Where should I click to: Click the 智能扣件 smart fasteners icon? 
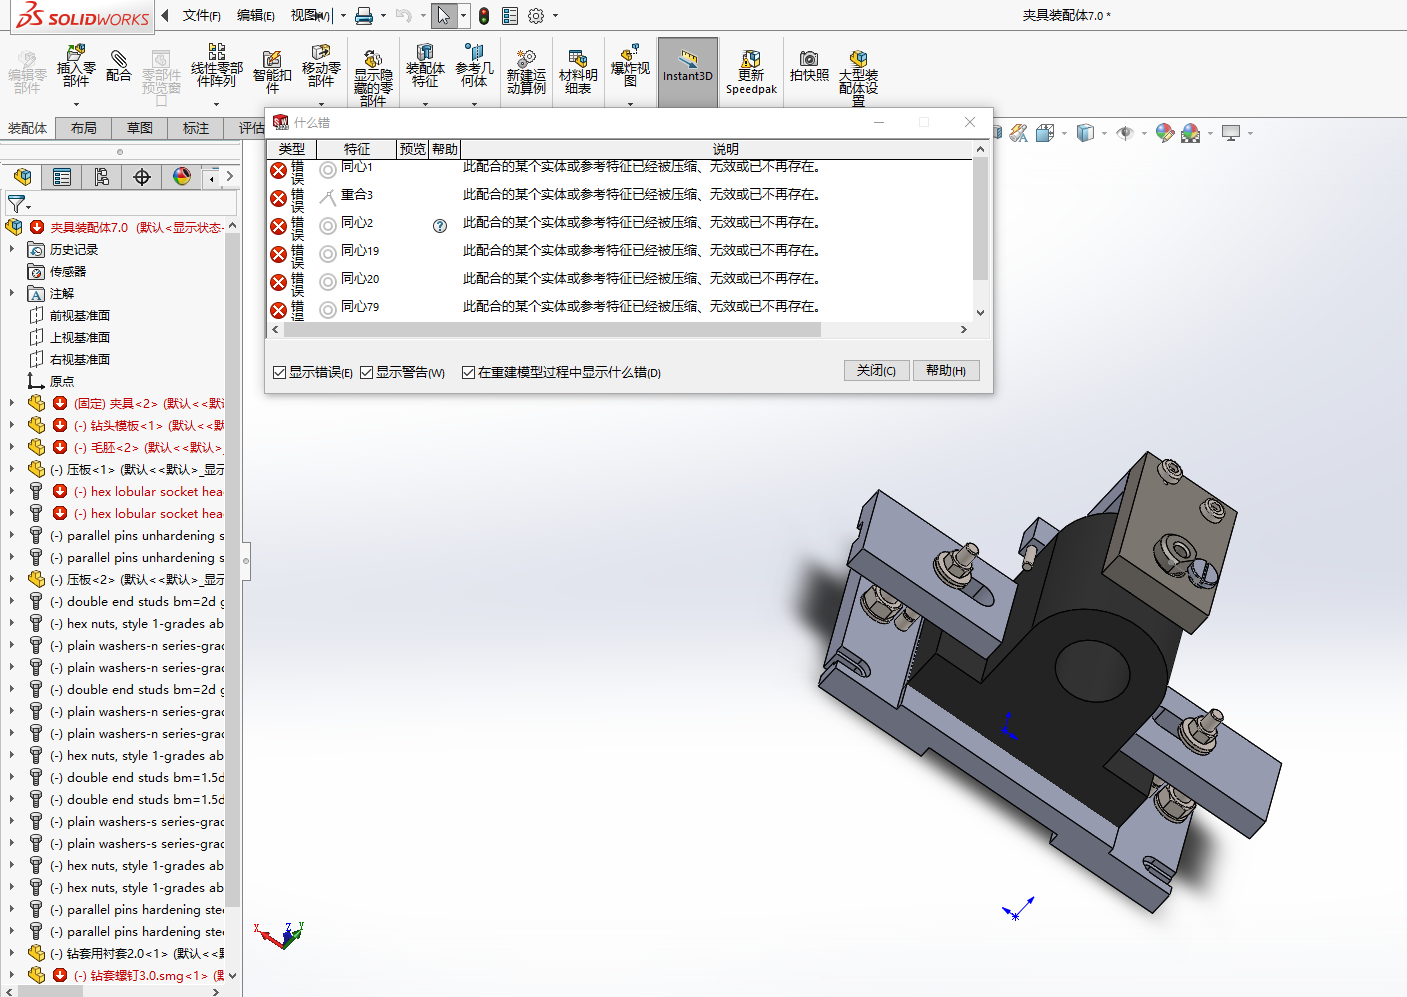[272, 72]
